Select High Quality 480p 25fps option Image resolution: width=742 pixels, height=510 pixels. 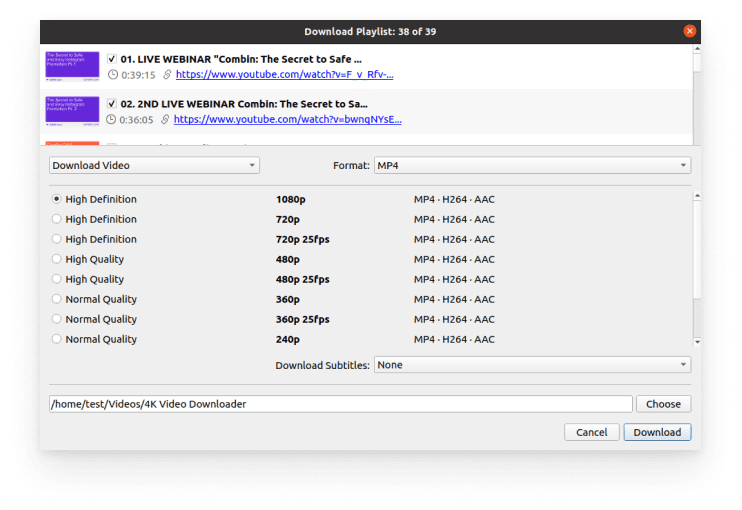[56, 279]
